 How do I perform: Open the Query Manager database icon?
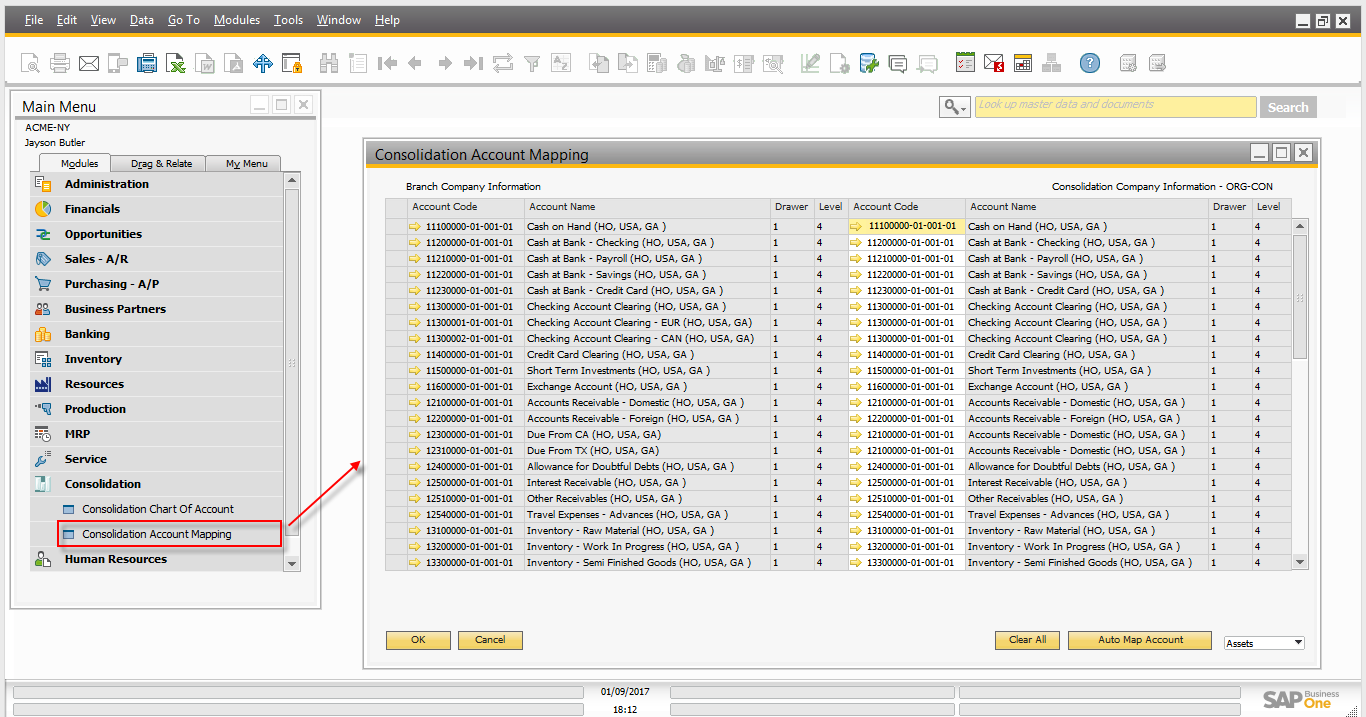[869, 64]
